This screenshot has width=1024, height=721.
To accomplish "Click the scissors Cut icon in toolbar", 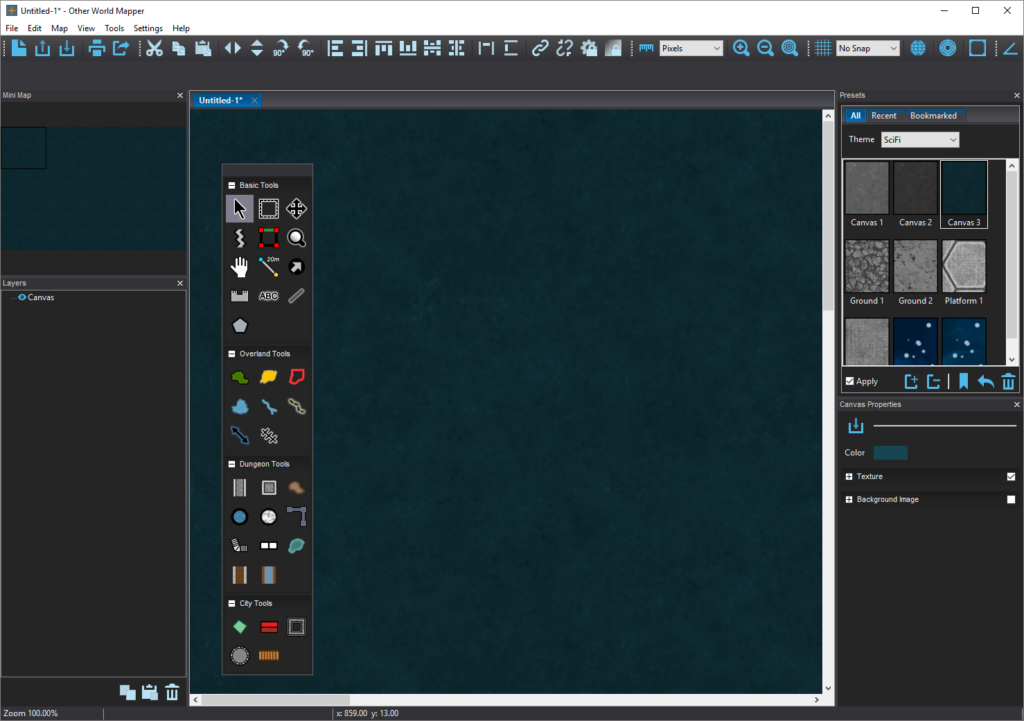I will (154, 48).
